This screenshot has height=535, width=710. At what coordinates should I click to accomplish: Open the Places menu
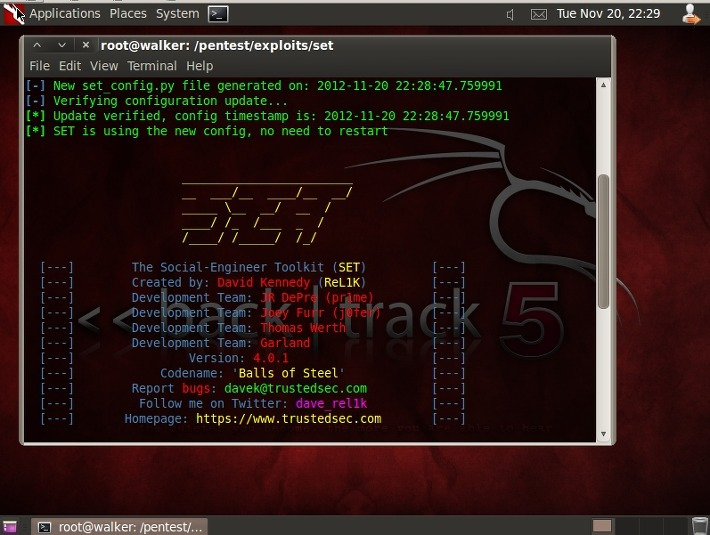pos(128,14)
